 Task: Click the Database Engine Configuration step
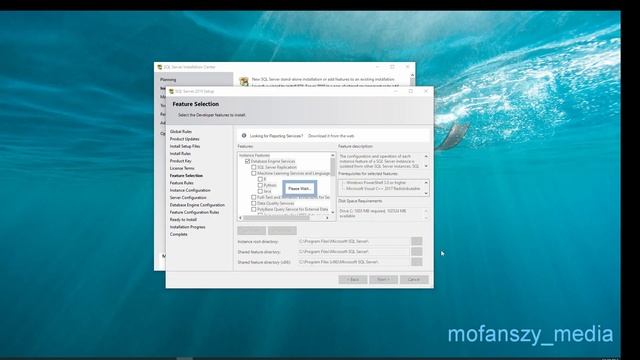(197, 205)
